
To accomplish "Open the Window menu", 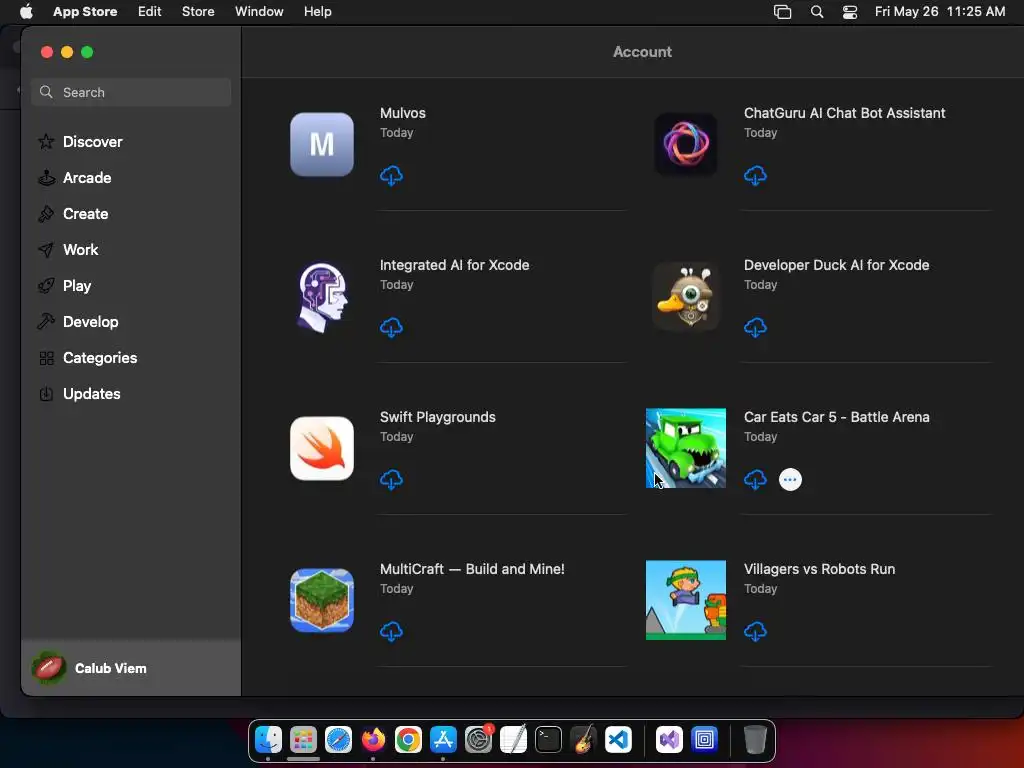I will pos(259,11).
